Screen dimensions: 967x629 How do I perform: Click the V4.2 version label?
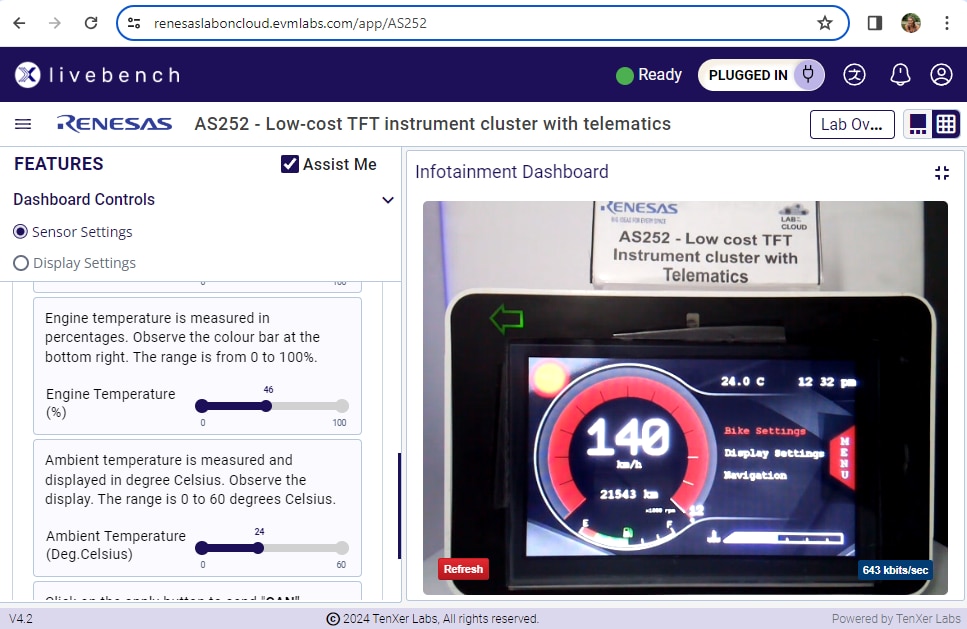pos(21,619)
